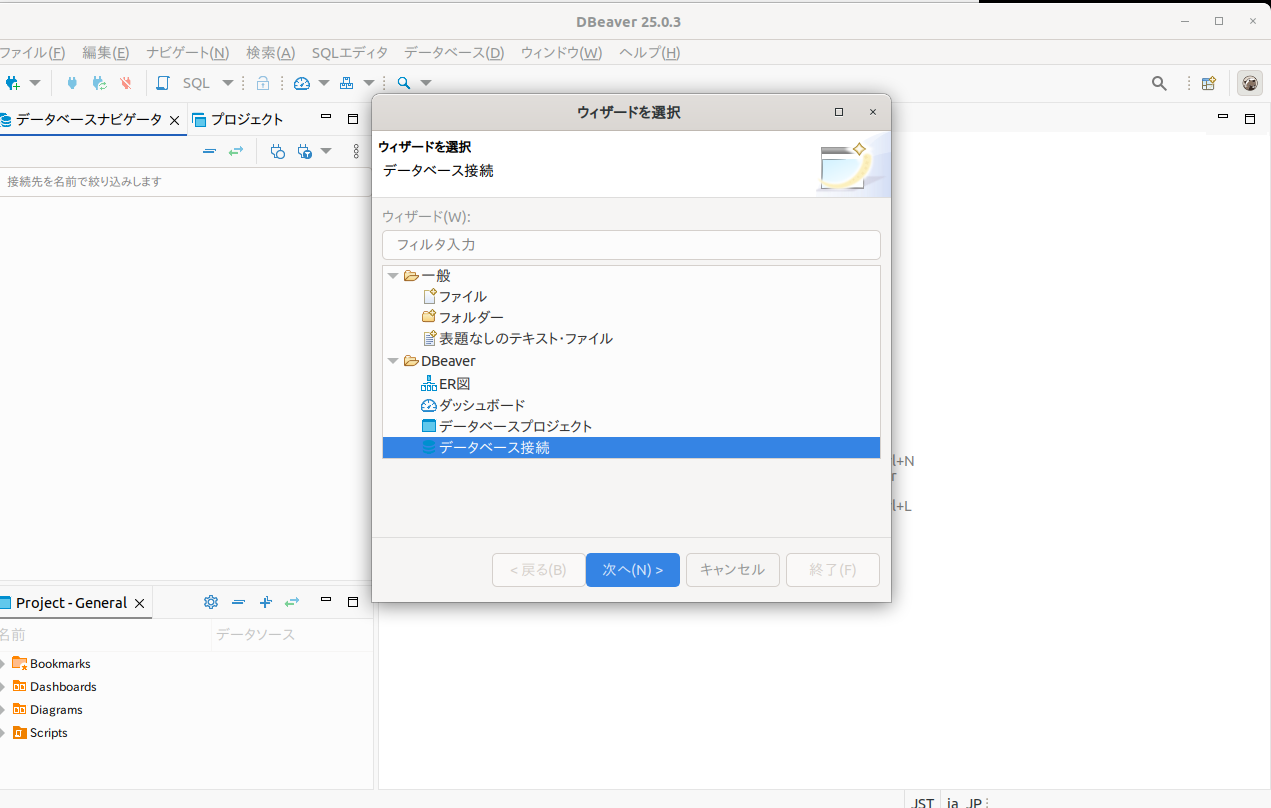Open the ヘルプ(H) menu

click(649, 53)
